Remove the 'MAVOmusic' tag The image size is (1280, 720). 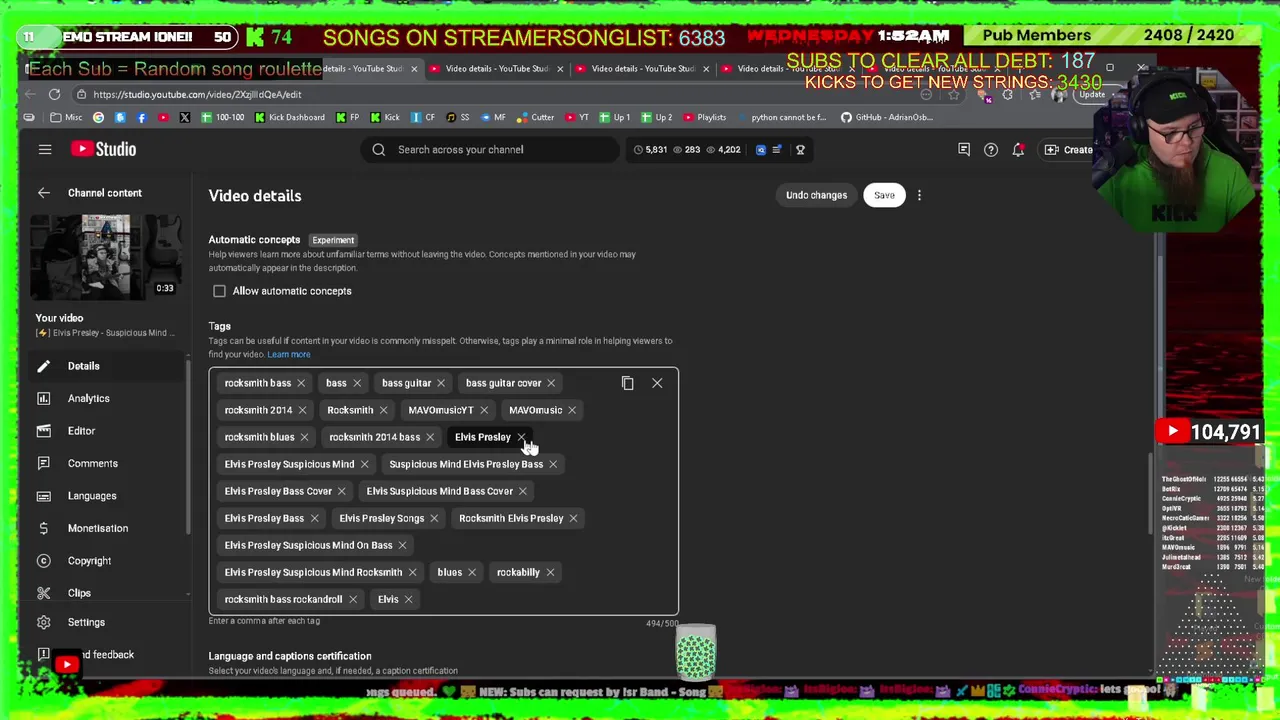click(572, 410)
